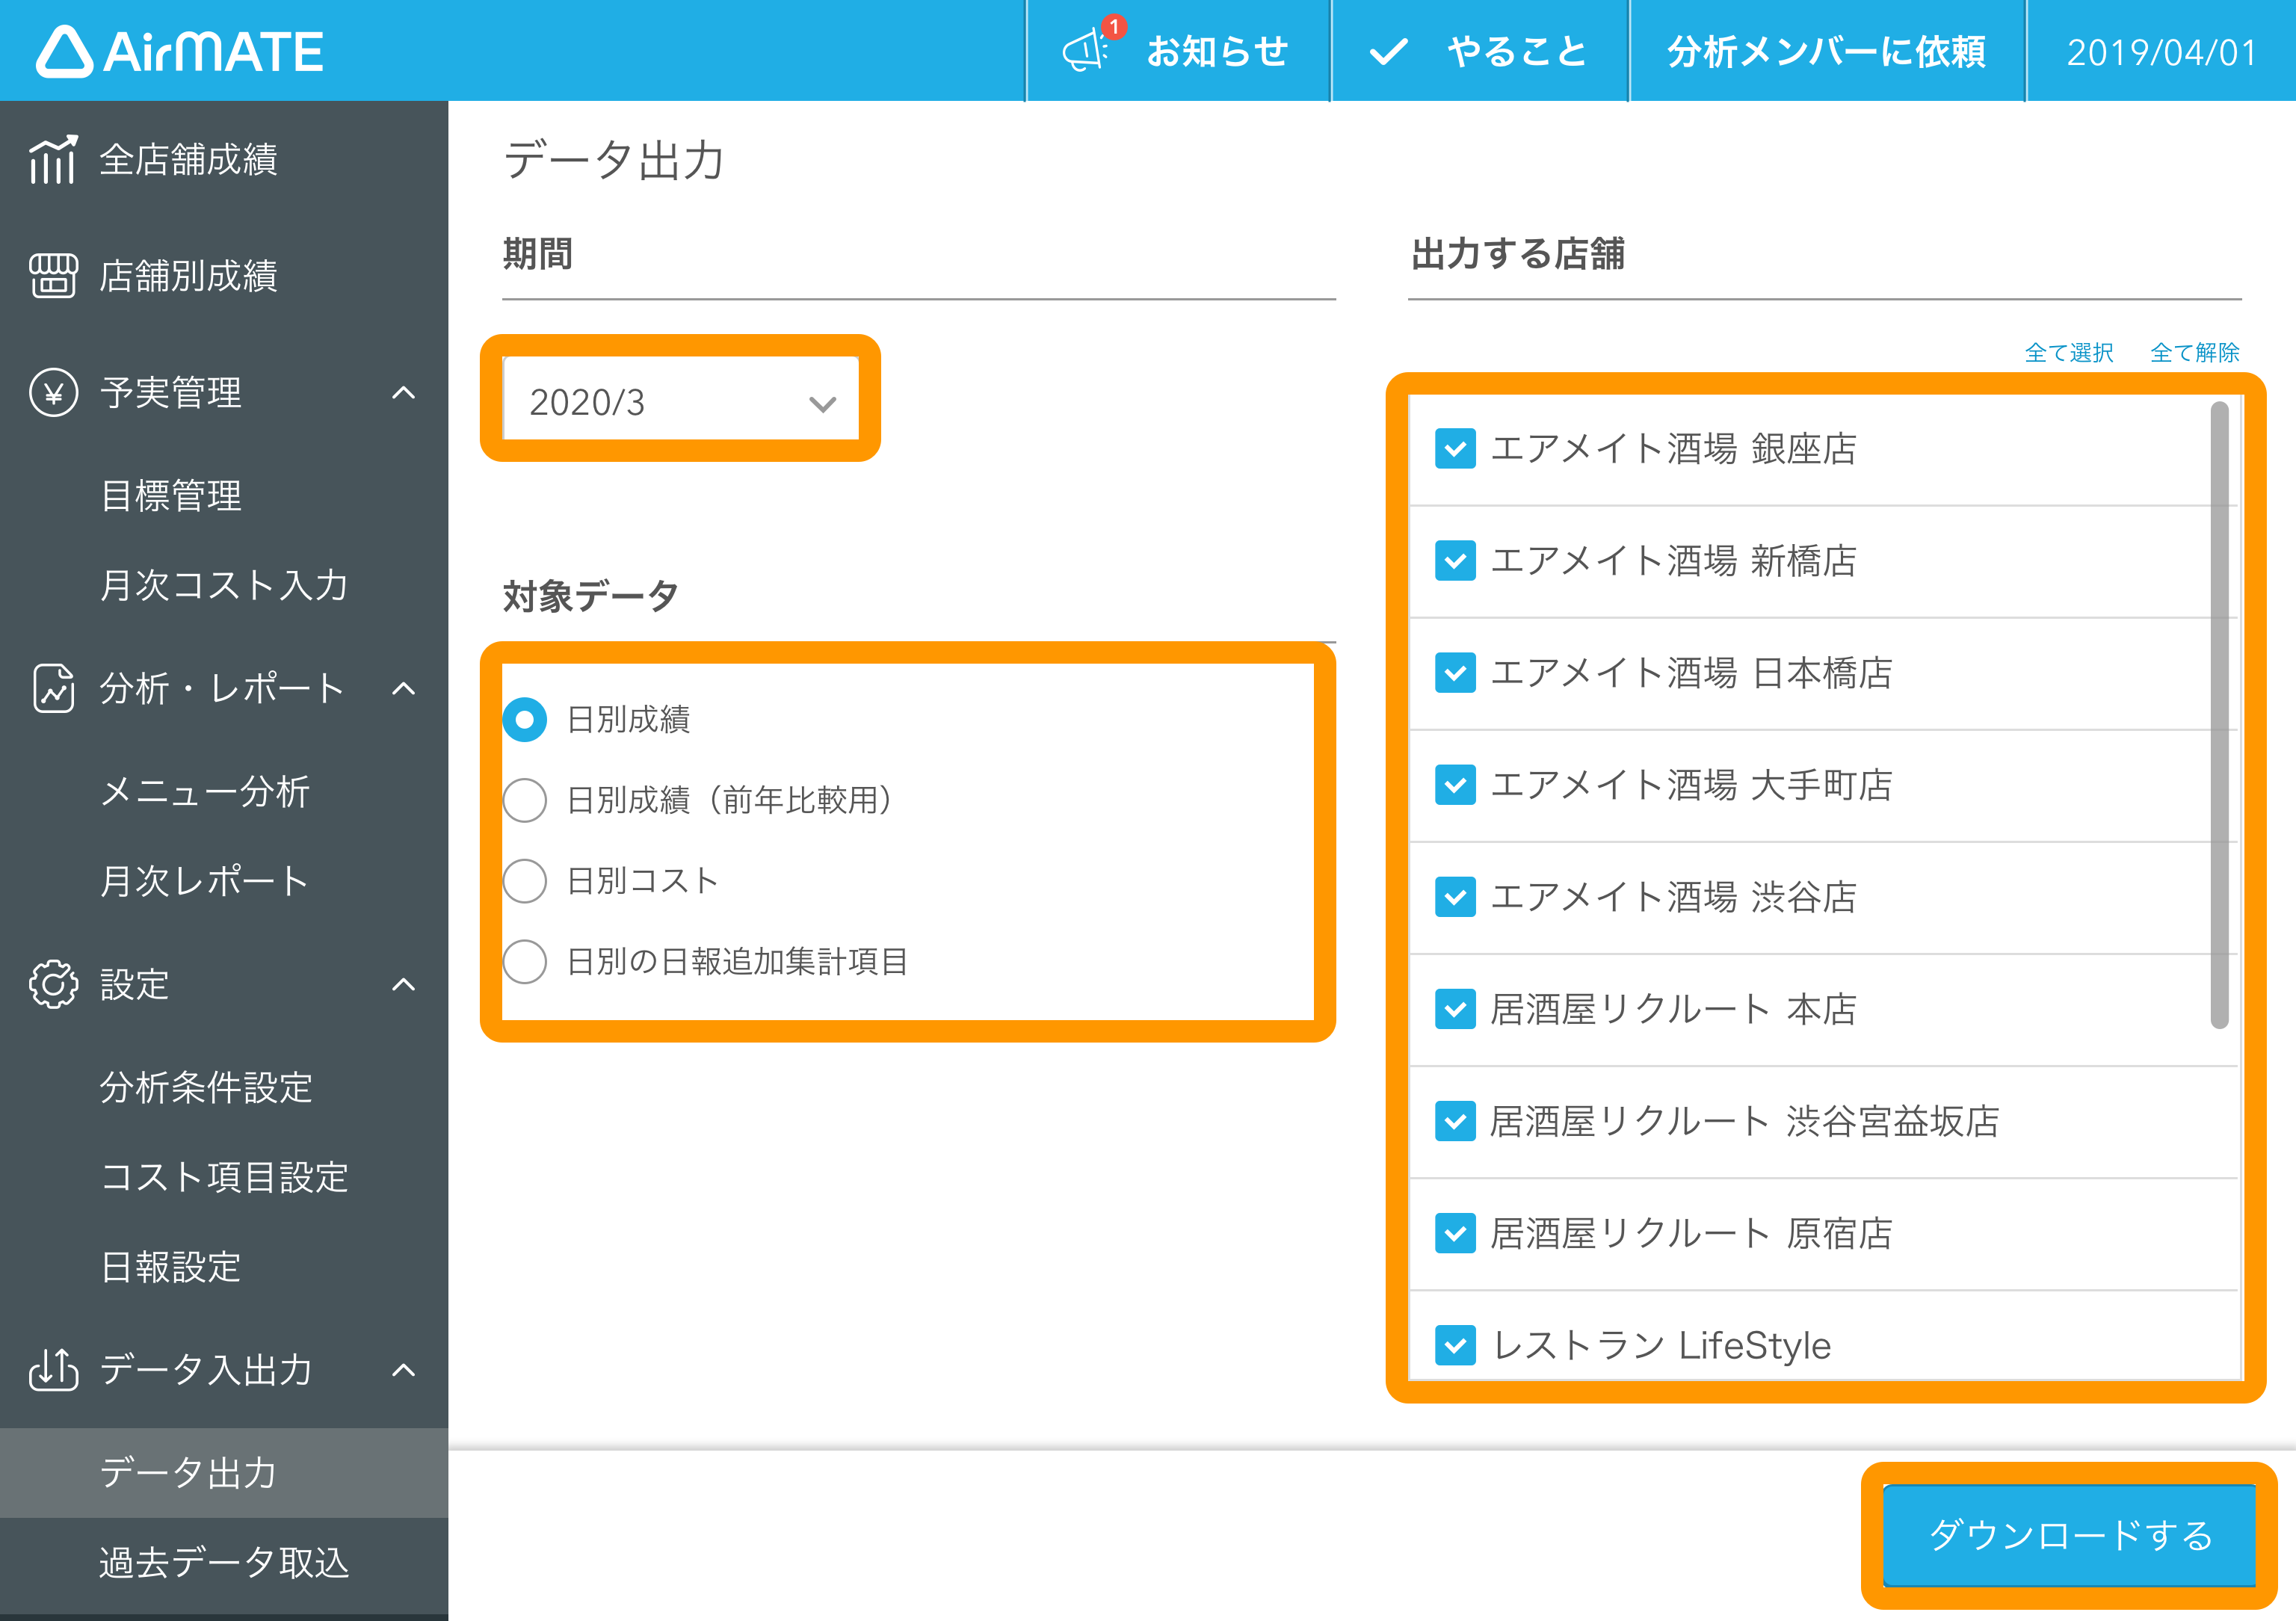Click the やること checkmark icon

(x=1388, y=51)
